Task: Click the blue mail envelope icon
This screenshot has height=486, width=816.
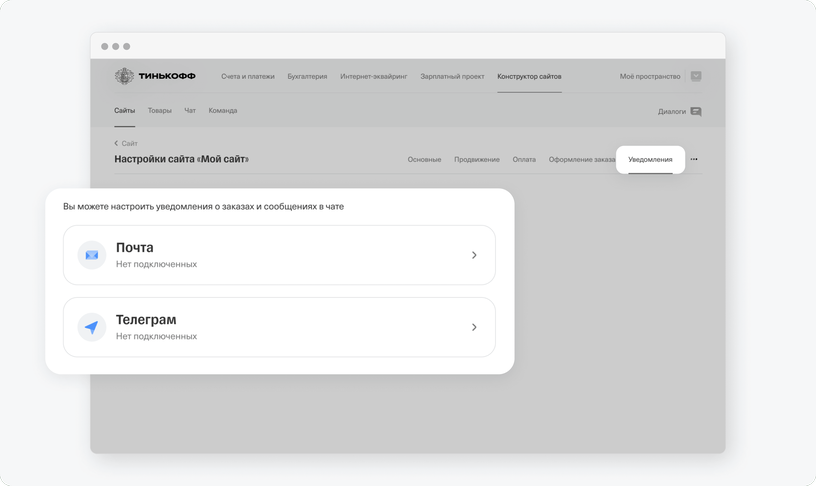Action: coord(92,255)
